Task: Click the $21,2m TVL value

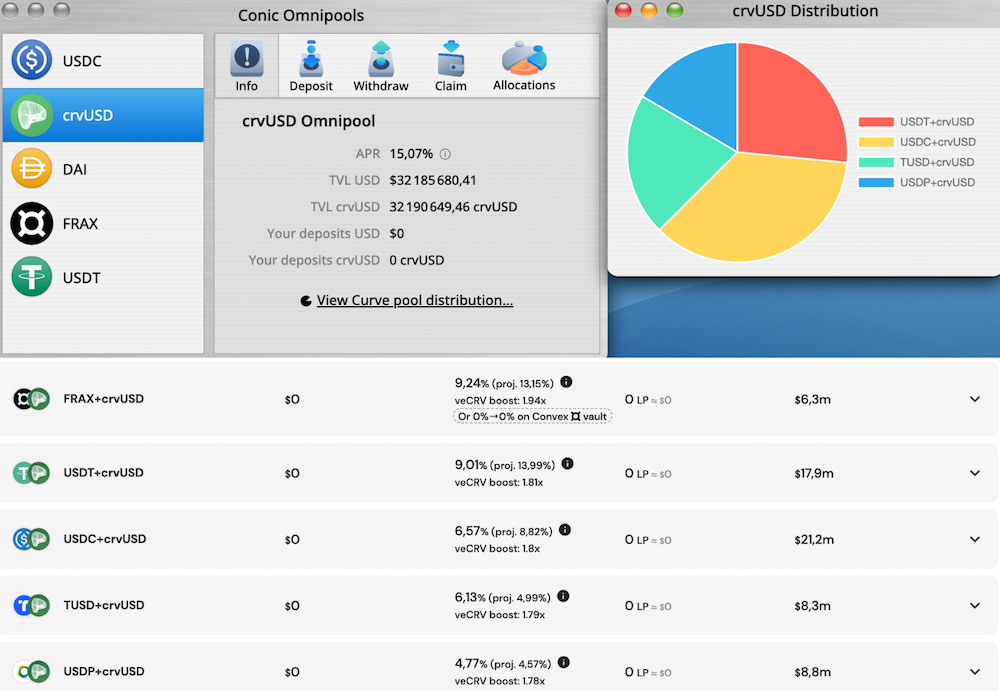Action: 814,540
